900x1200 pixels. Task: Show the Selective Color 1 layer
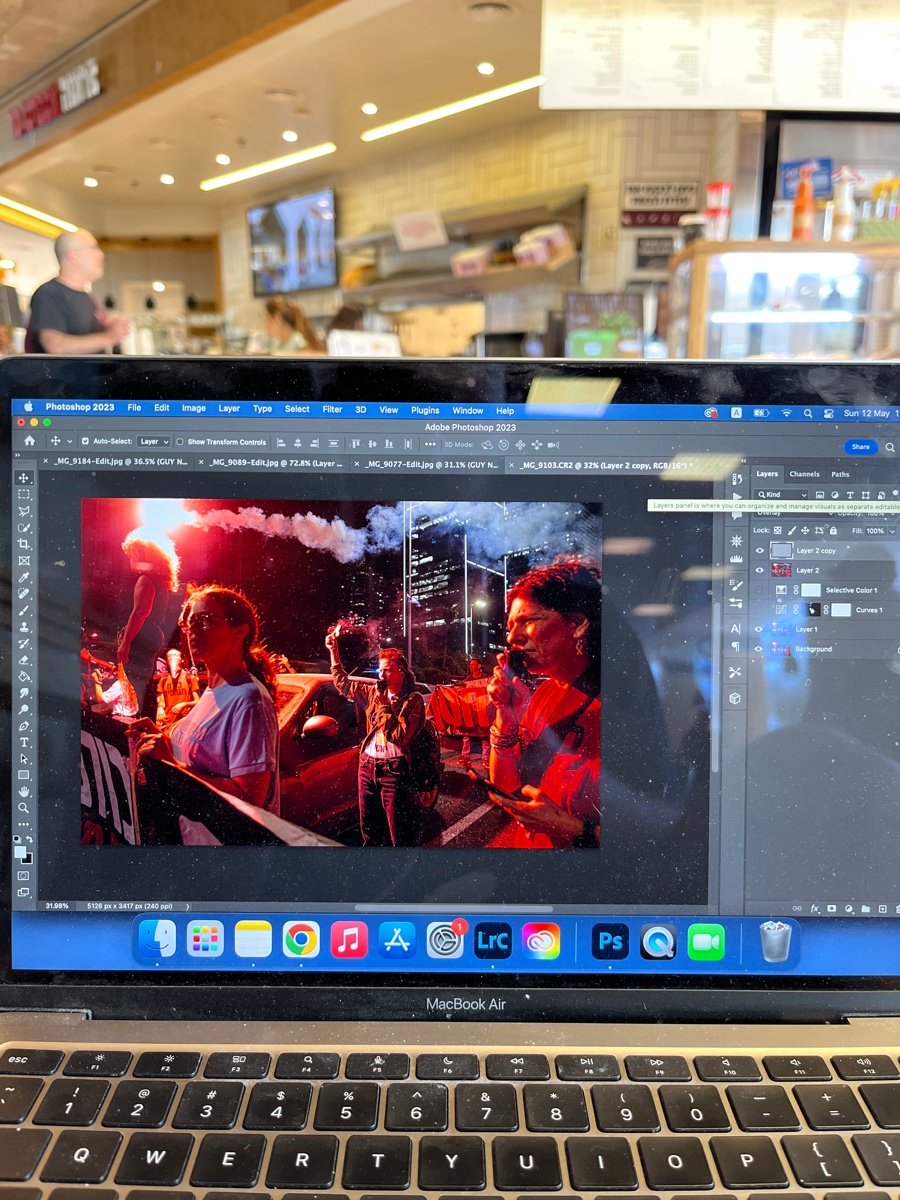759,590
